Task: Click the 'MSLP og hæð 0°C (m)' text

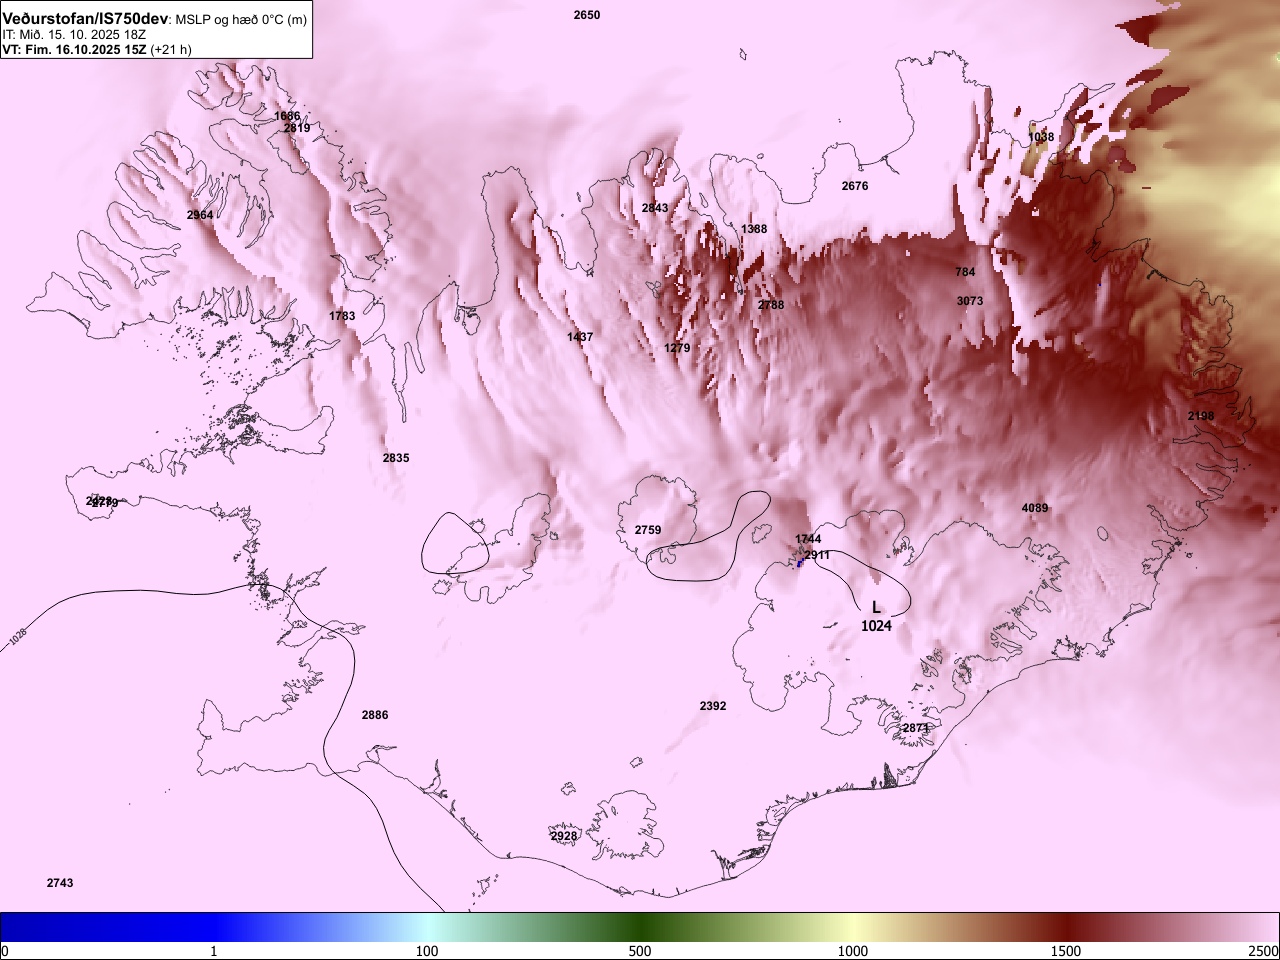Action: point(241,19)
